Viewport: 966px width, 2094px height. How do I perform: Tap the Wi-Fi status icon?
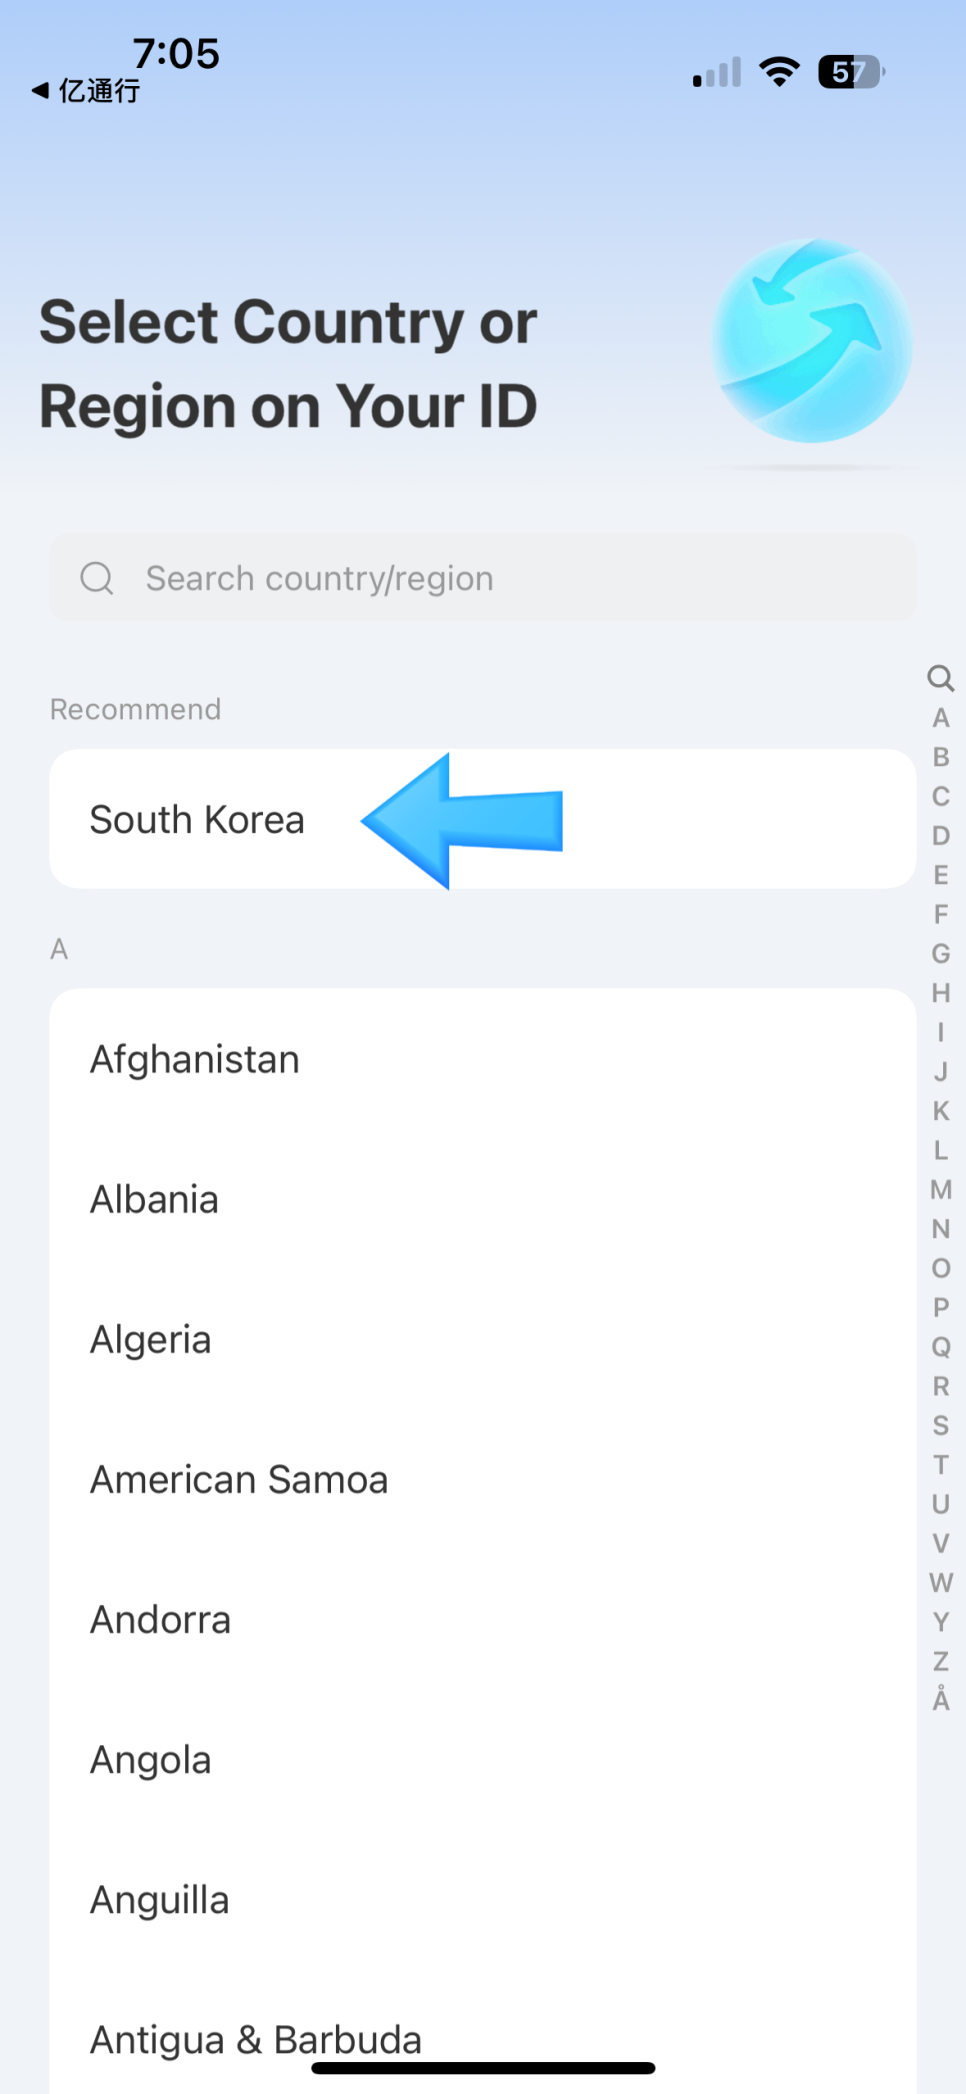pyautogui.click(x=779, y=72)
